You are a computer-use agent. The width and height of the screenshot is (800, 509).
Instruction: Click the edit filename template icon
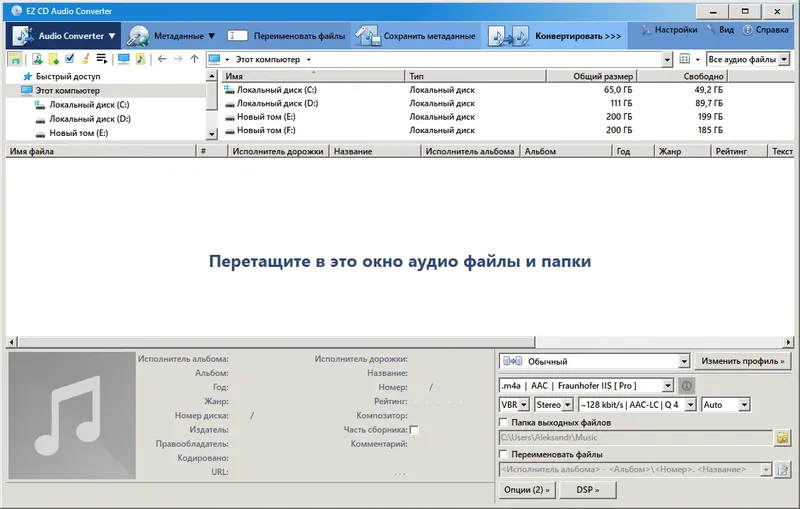tap(782, 469)
